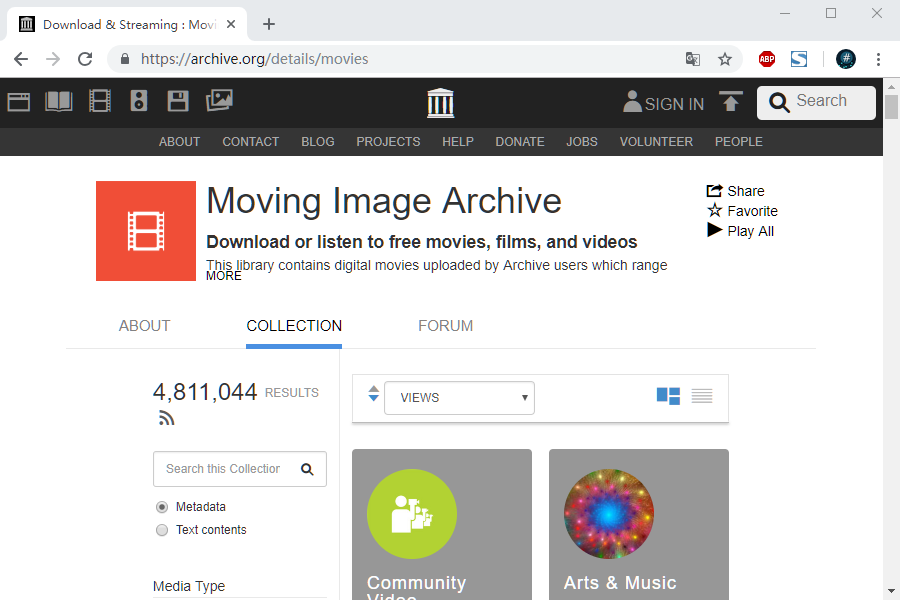This screenshot has height=600, width=900.
Task: Click the RSS feed icon
Action: click(166, 418)
